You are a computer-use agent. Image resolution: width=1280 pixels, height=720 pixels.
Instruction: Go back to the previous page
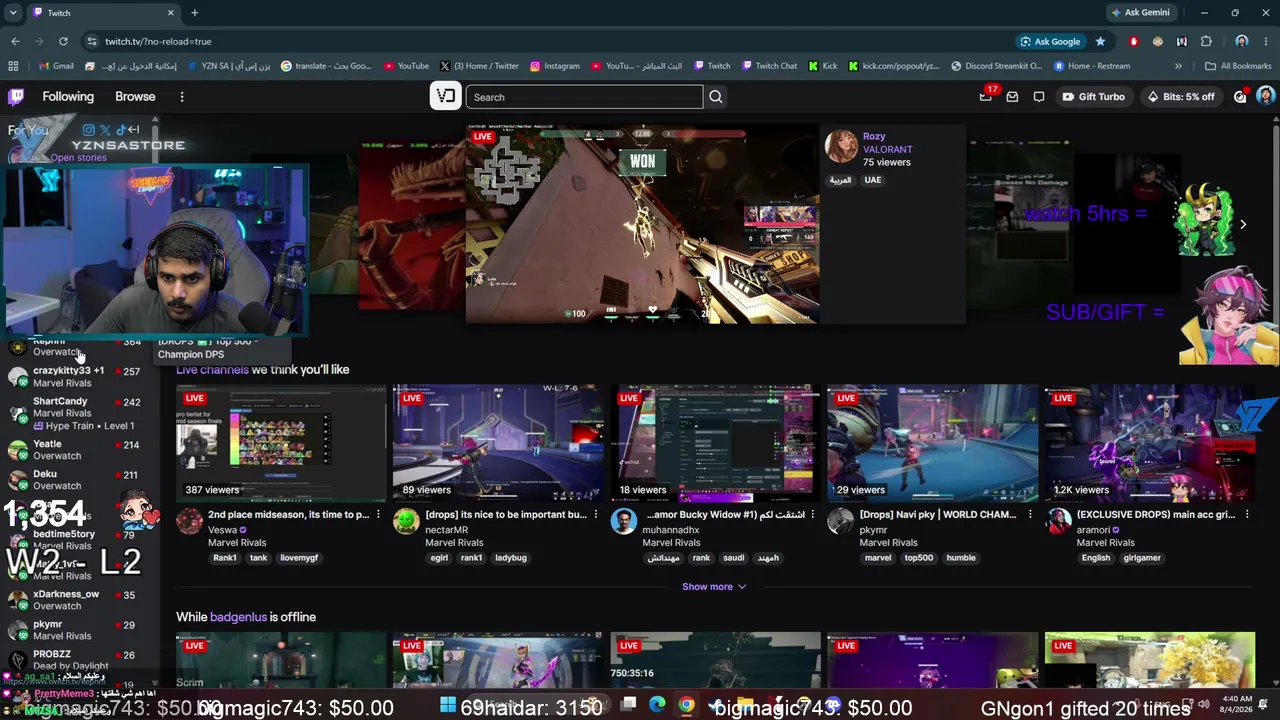coord(15,41)
